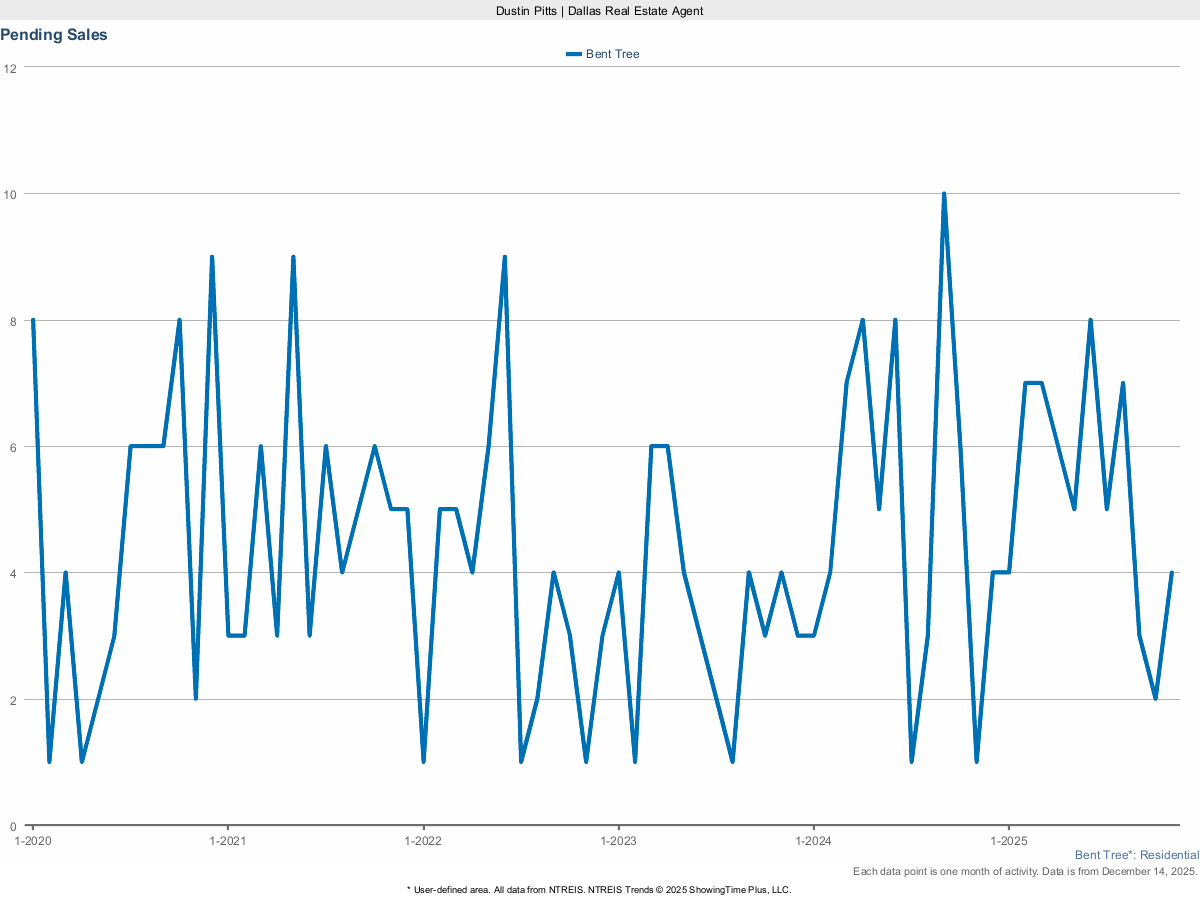Click the lowest dip at value 1
1200x900 pixels.
[50, 762]
